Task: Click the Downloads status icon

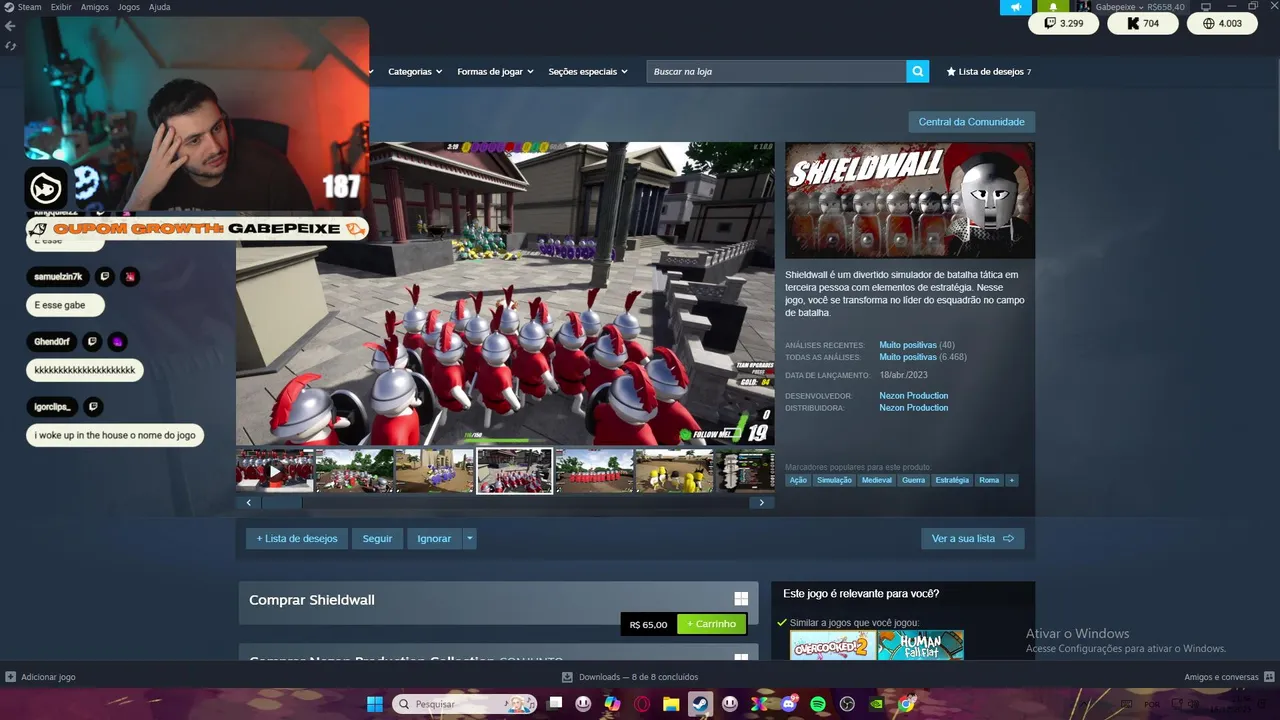Action: point(567,677)
